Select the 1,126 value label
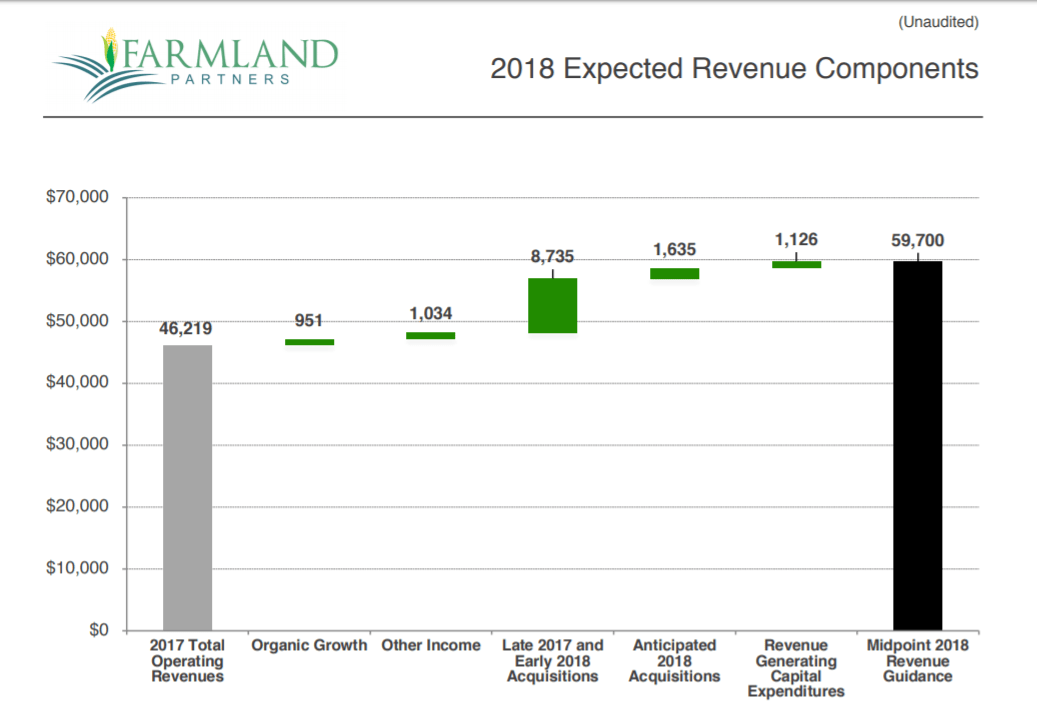The image size is (1037, 722). click(x=796, y=240)
